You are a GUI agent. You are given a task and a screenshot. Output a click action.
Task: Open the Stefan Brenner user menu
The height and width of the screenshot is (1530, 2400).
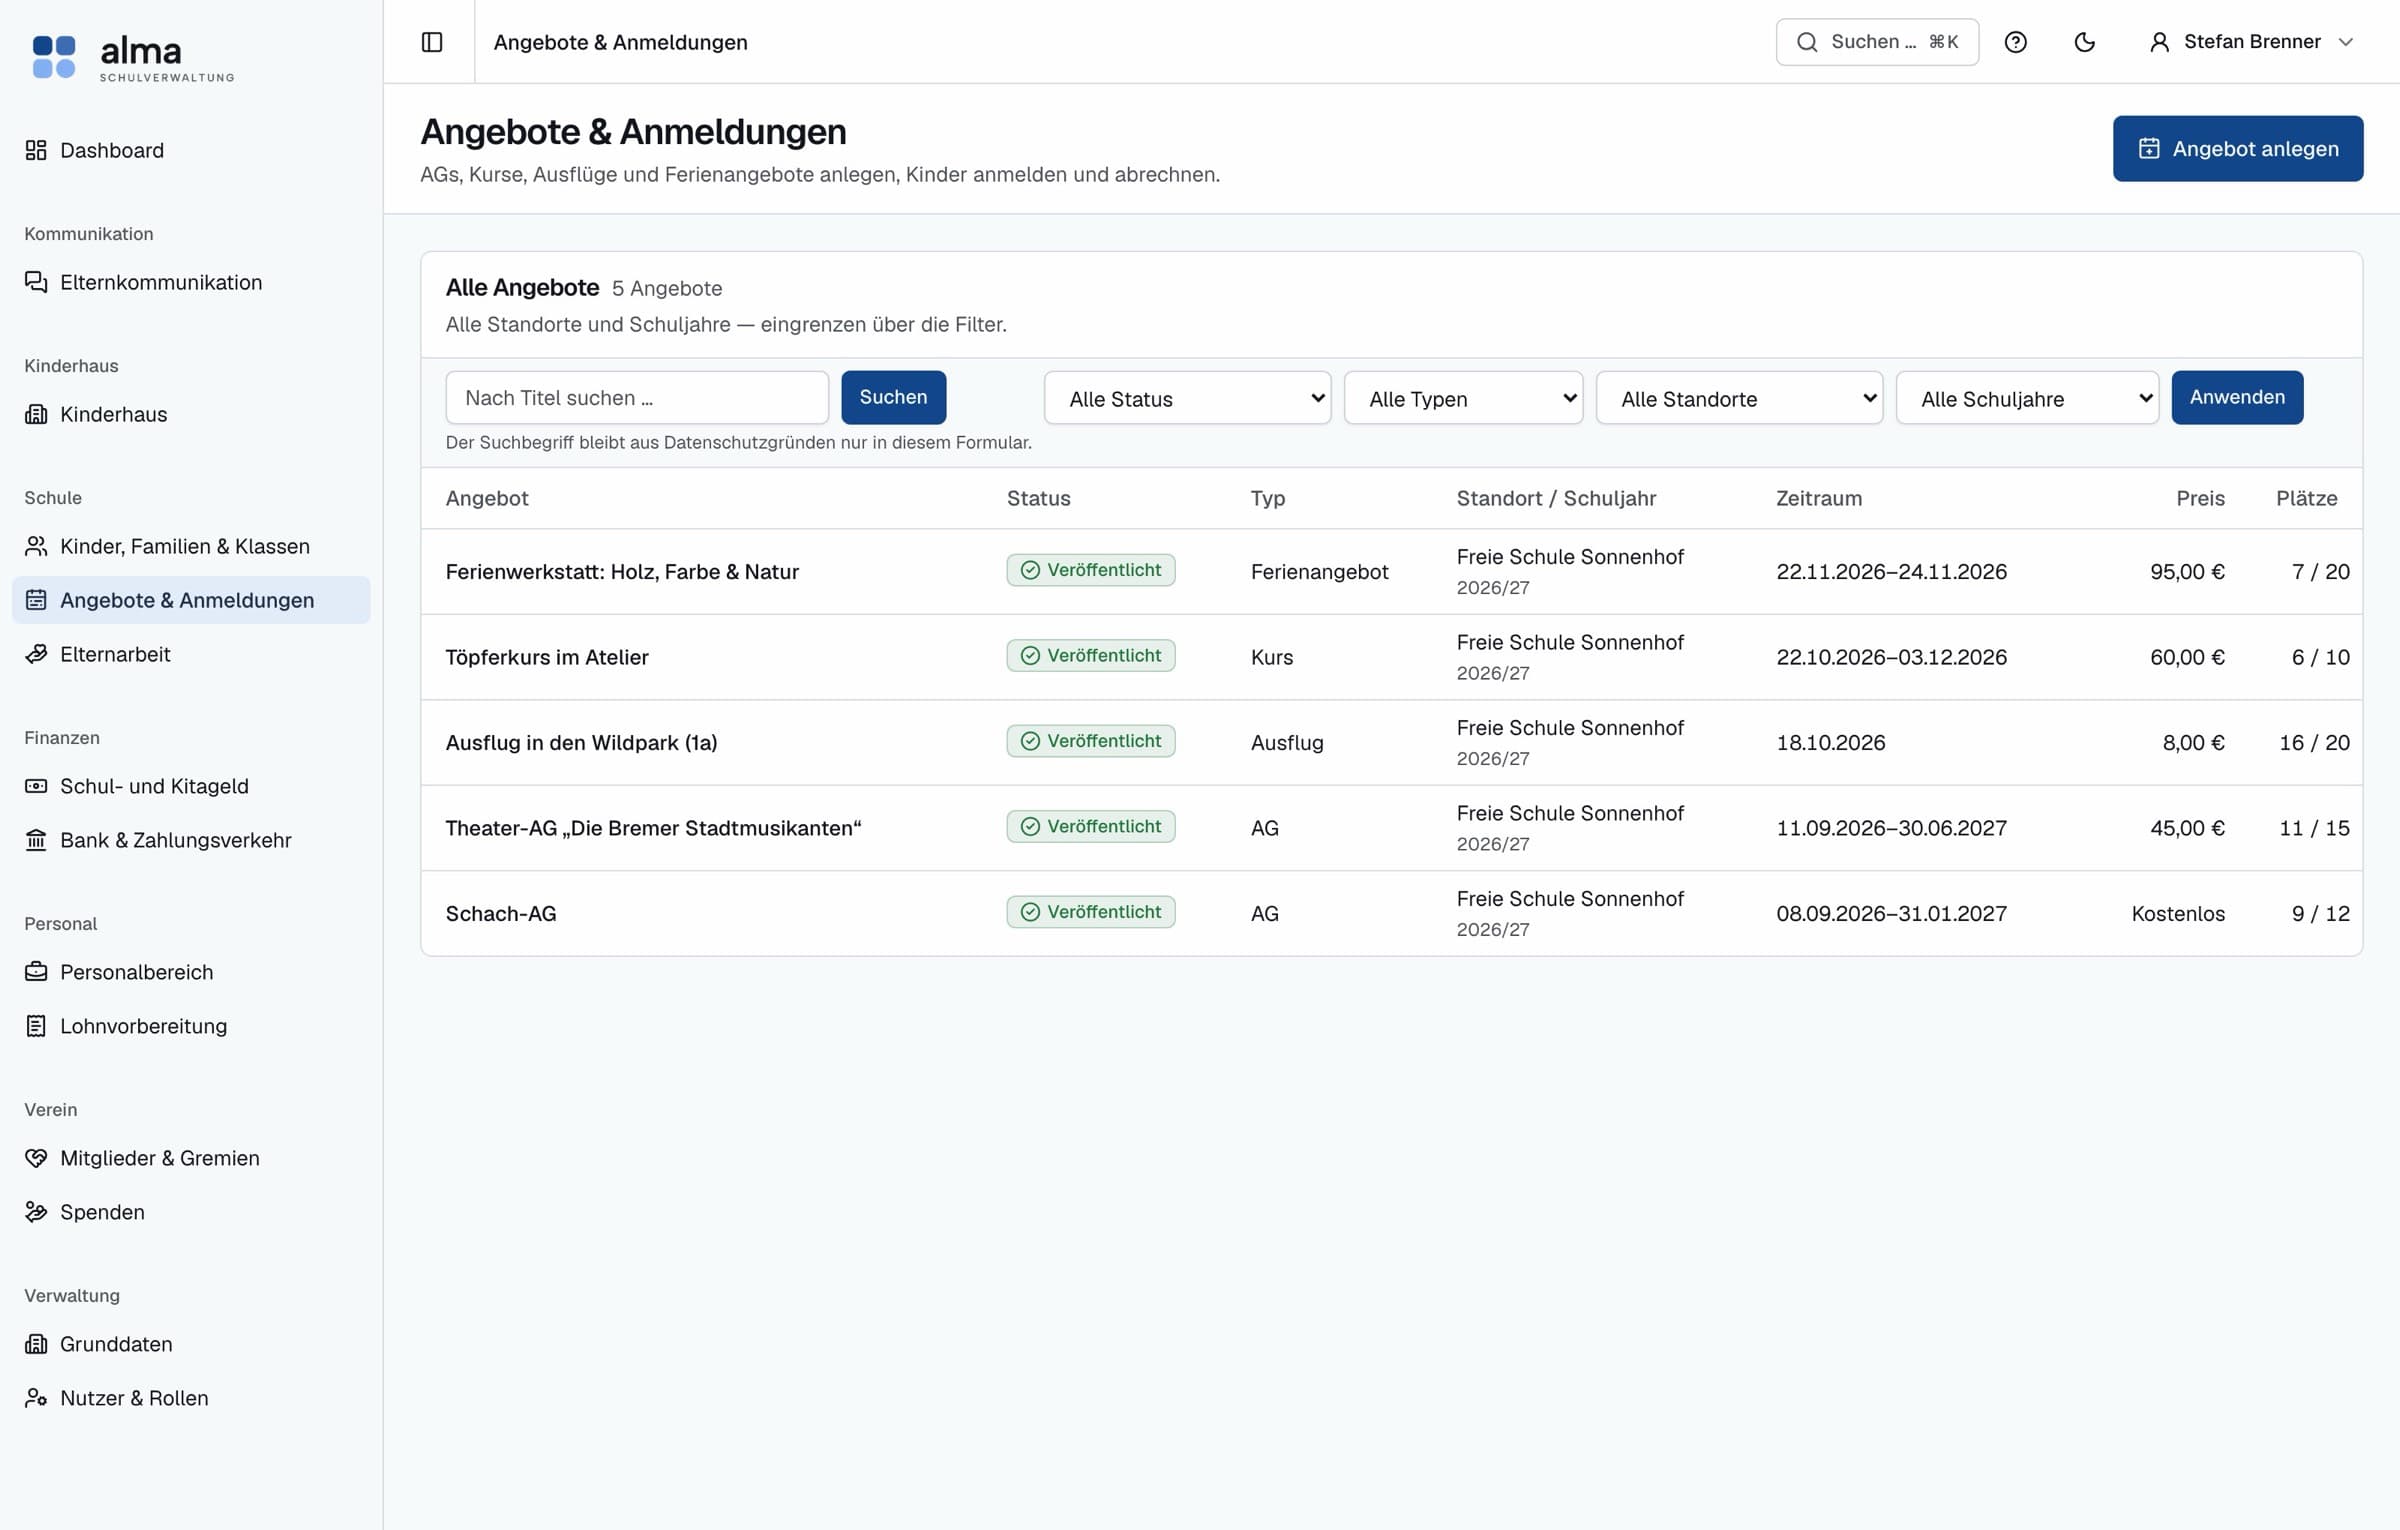coord(2251,42)
